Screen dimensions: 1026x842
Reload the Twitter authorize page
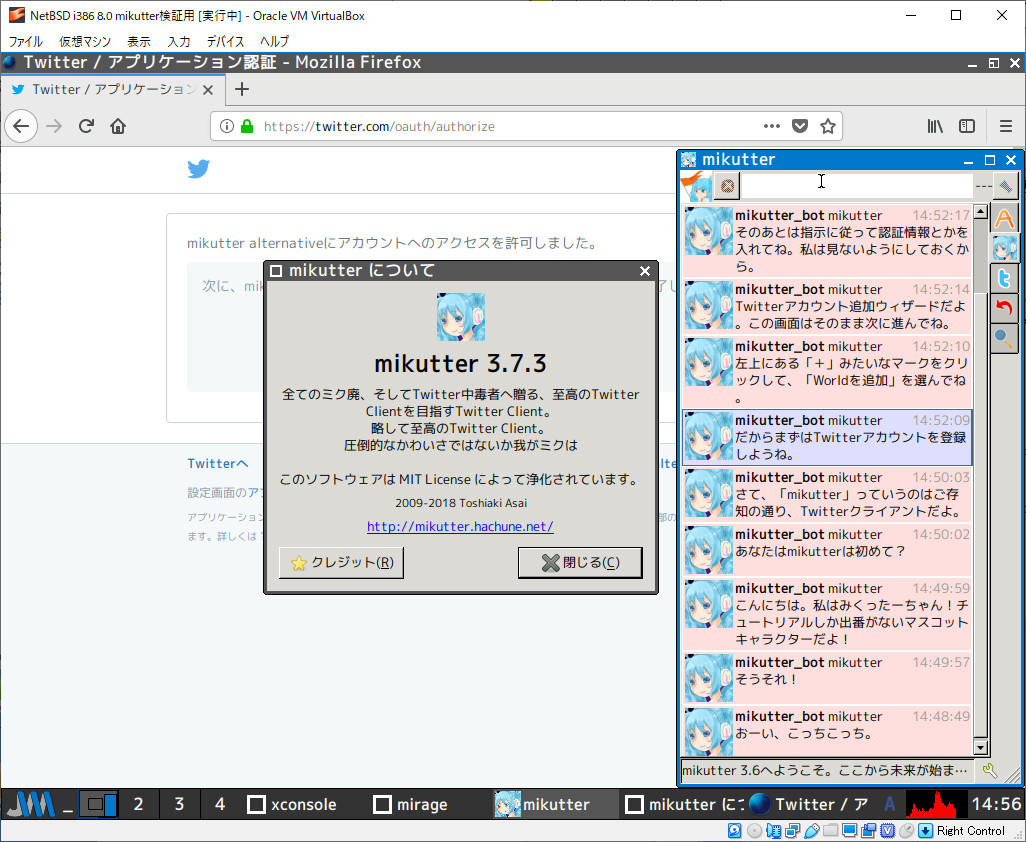(x=86, y=126)
